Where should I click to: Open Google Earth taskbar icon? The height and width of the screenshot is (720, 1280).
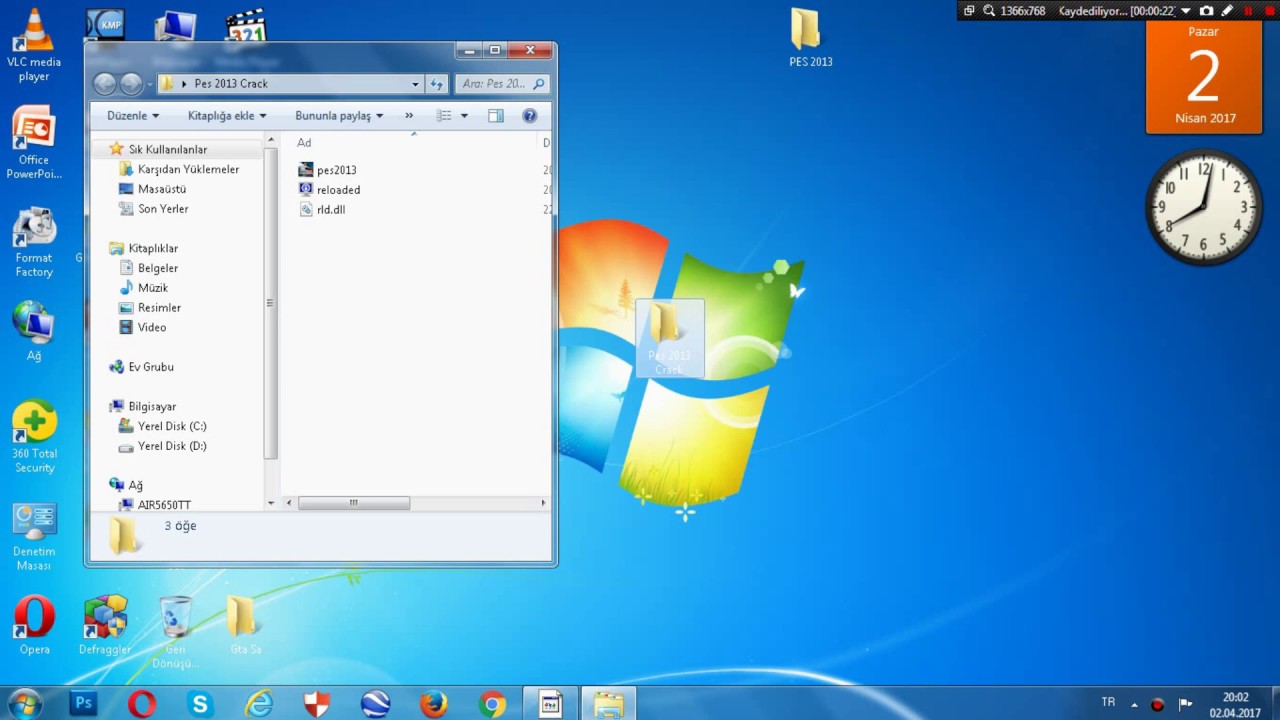click(x=375, y=704)
